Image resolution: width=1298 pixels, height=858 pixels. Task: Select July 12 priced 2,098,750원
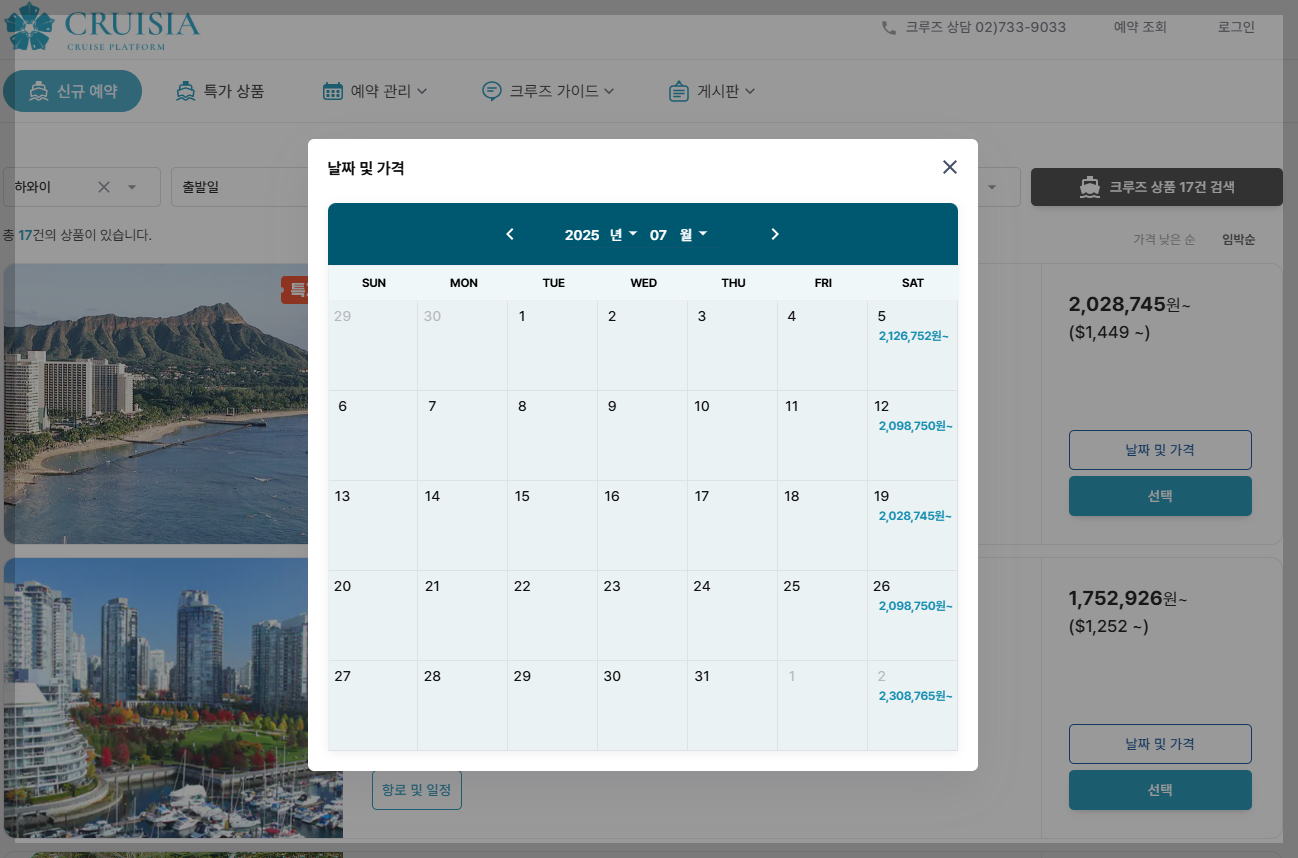[913, 435]
